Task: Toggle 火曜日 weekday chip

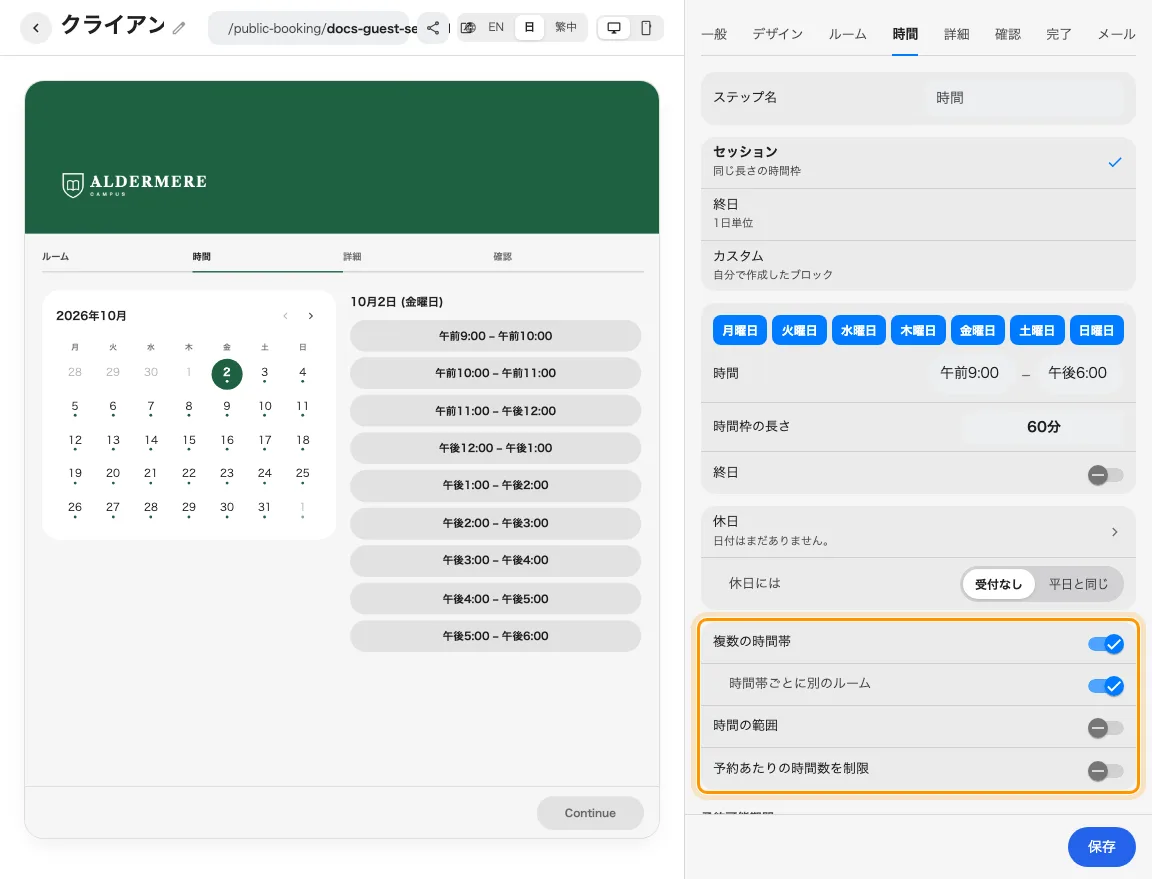Action: click(x=799, y=331)
